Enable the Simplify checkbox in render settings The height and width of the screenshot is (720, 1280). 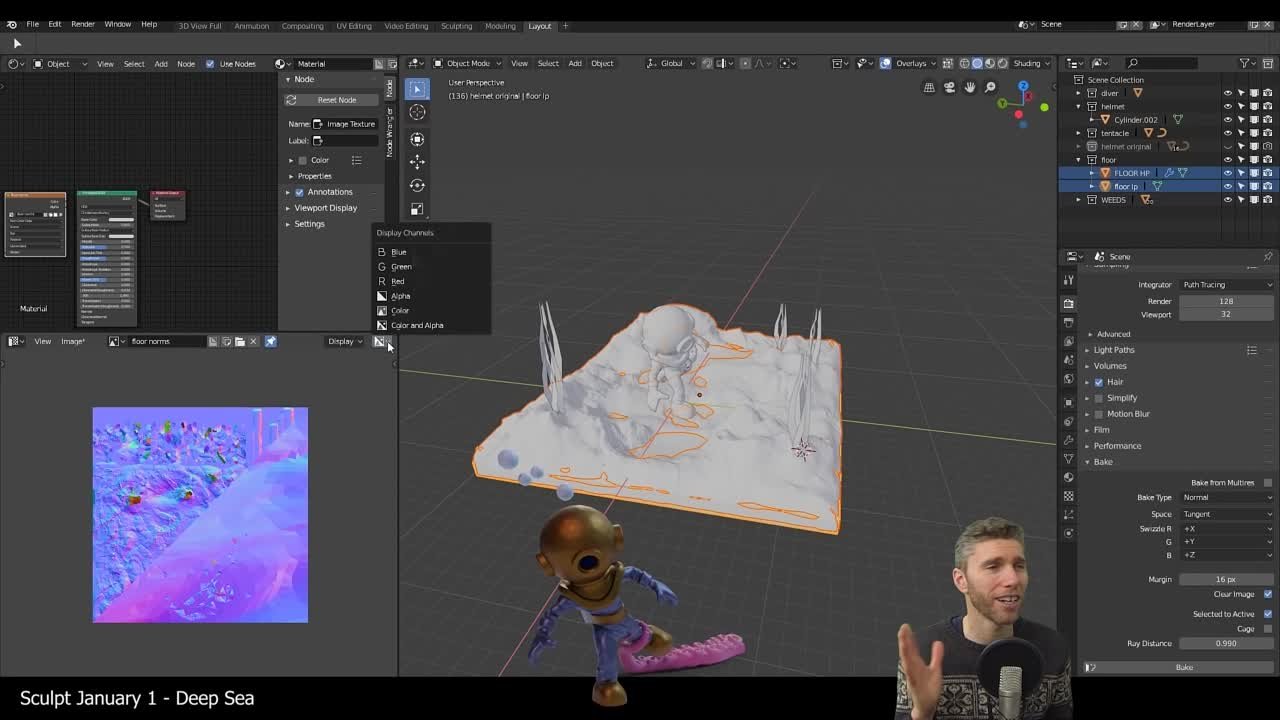pos(1099,398)
